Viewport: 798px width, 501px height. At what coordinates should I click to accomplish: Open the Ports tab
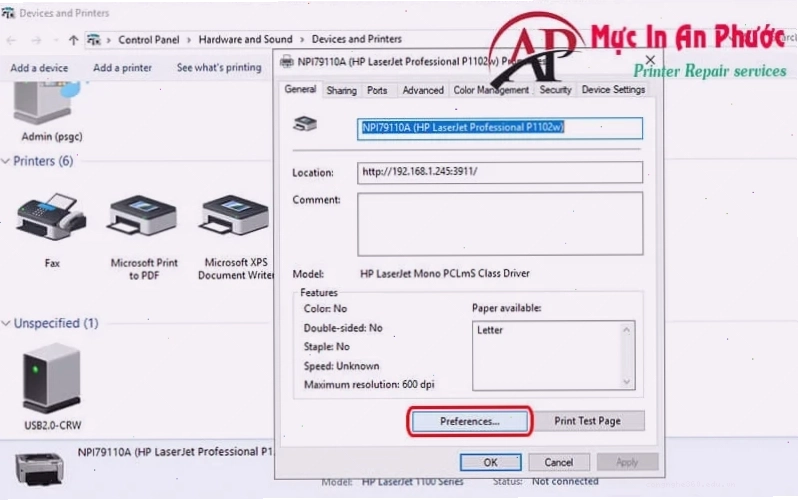click(377, 90)
